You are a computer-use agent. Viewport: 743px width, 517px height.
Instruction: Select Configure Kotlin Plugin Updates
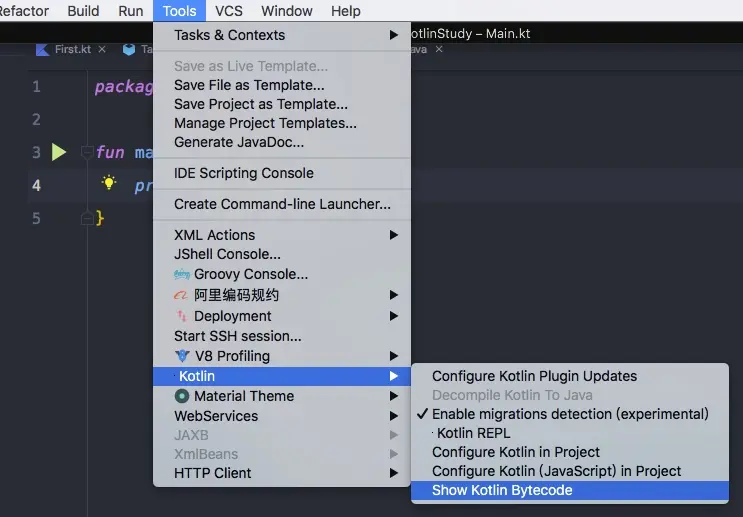570,376
